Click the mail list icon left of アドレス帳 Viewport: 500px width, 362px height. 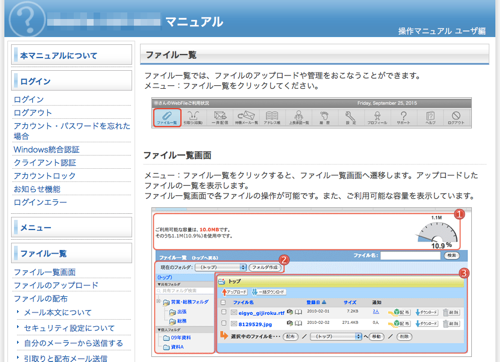tap(246, 117)
